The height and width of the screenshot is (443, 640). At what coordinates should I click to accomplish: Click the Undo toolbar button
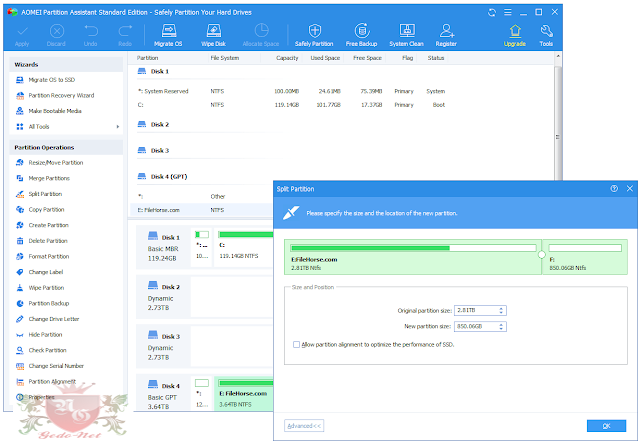click(91, 35)
